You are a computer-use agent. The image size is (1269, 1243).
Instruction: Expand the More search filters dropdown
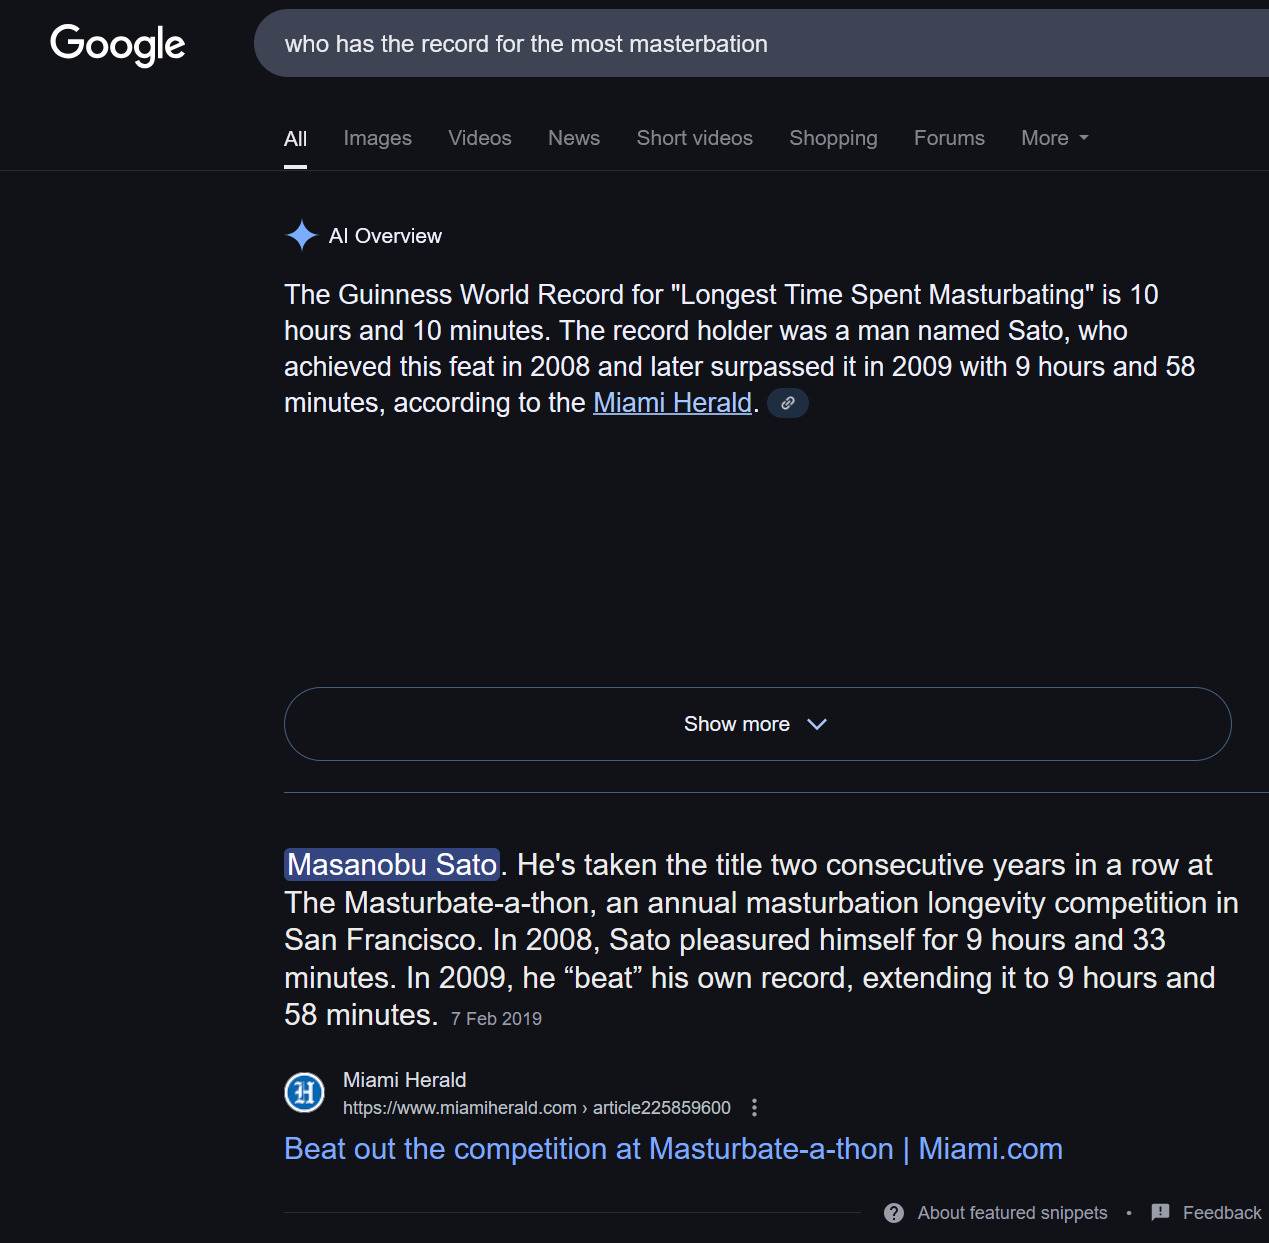[1054, 138]
